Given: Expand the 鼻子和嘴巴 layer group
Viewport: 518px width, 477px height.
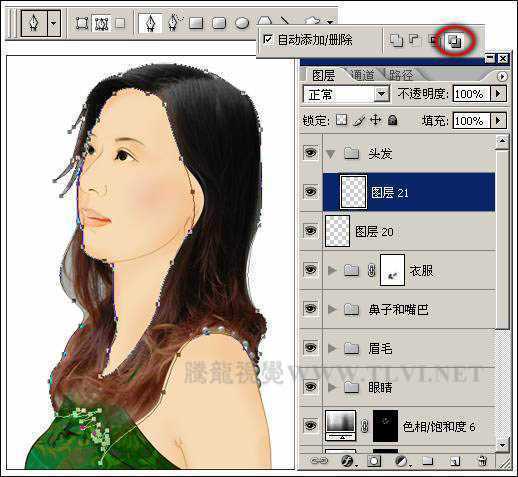Looking at the screenshot, I should click(x=332, y=310).
